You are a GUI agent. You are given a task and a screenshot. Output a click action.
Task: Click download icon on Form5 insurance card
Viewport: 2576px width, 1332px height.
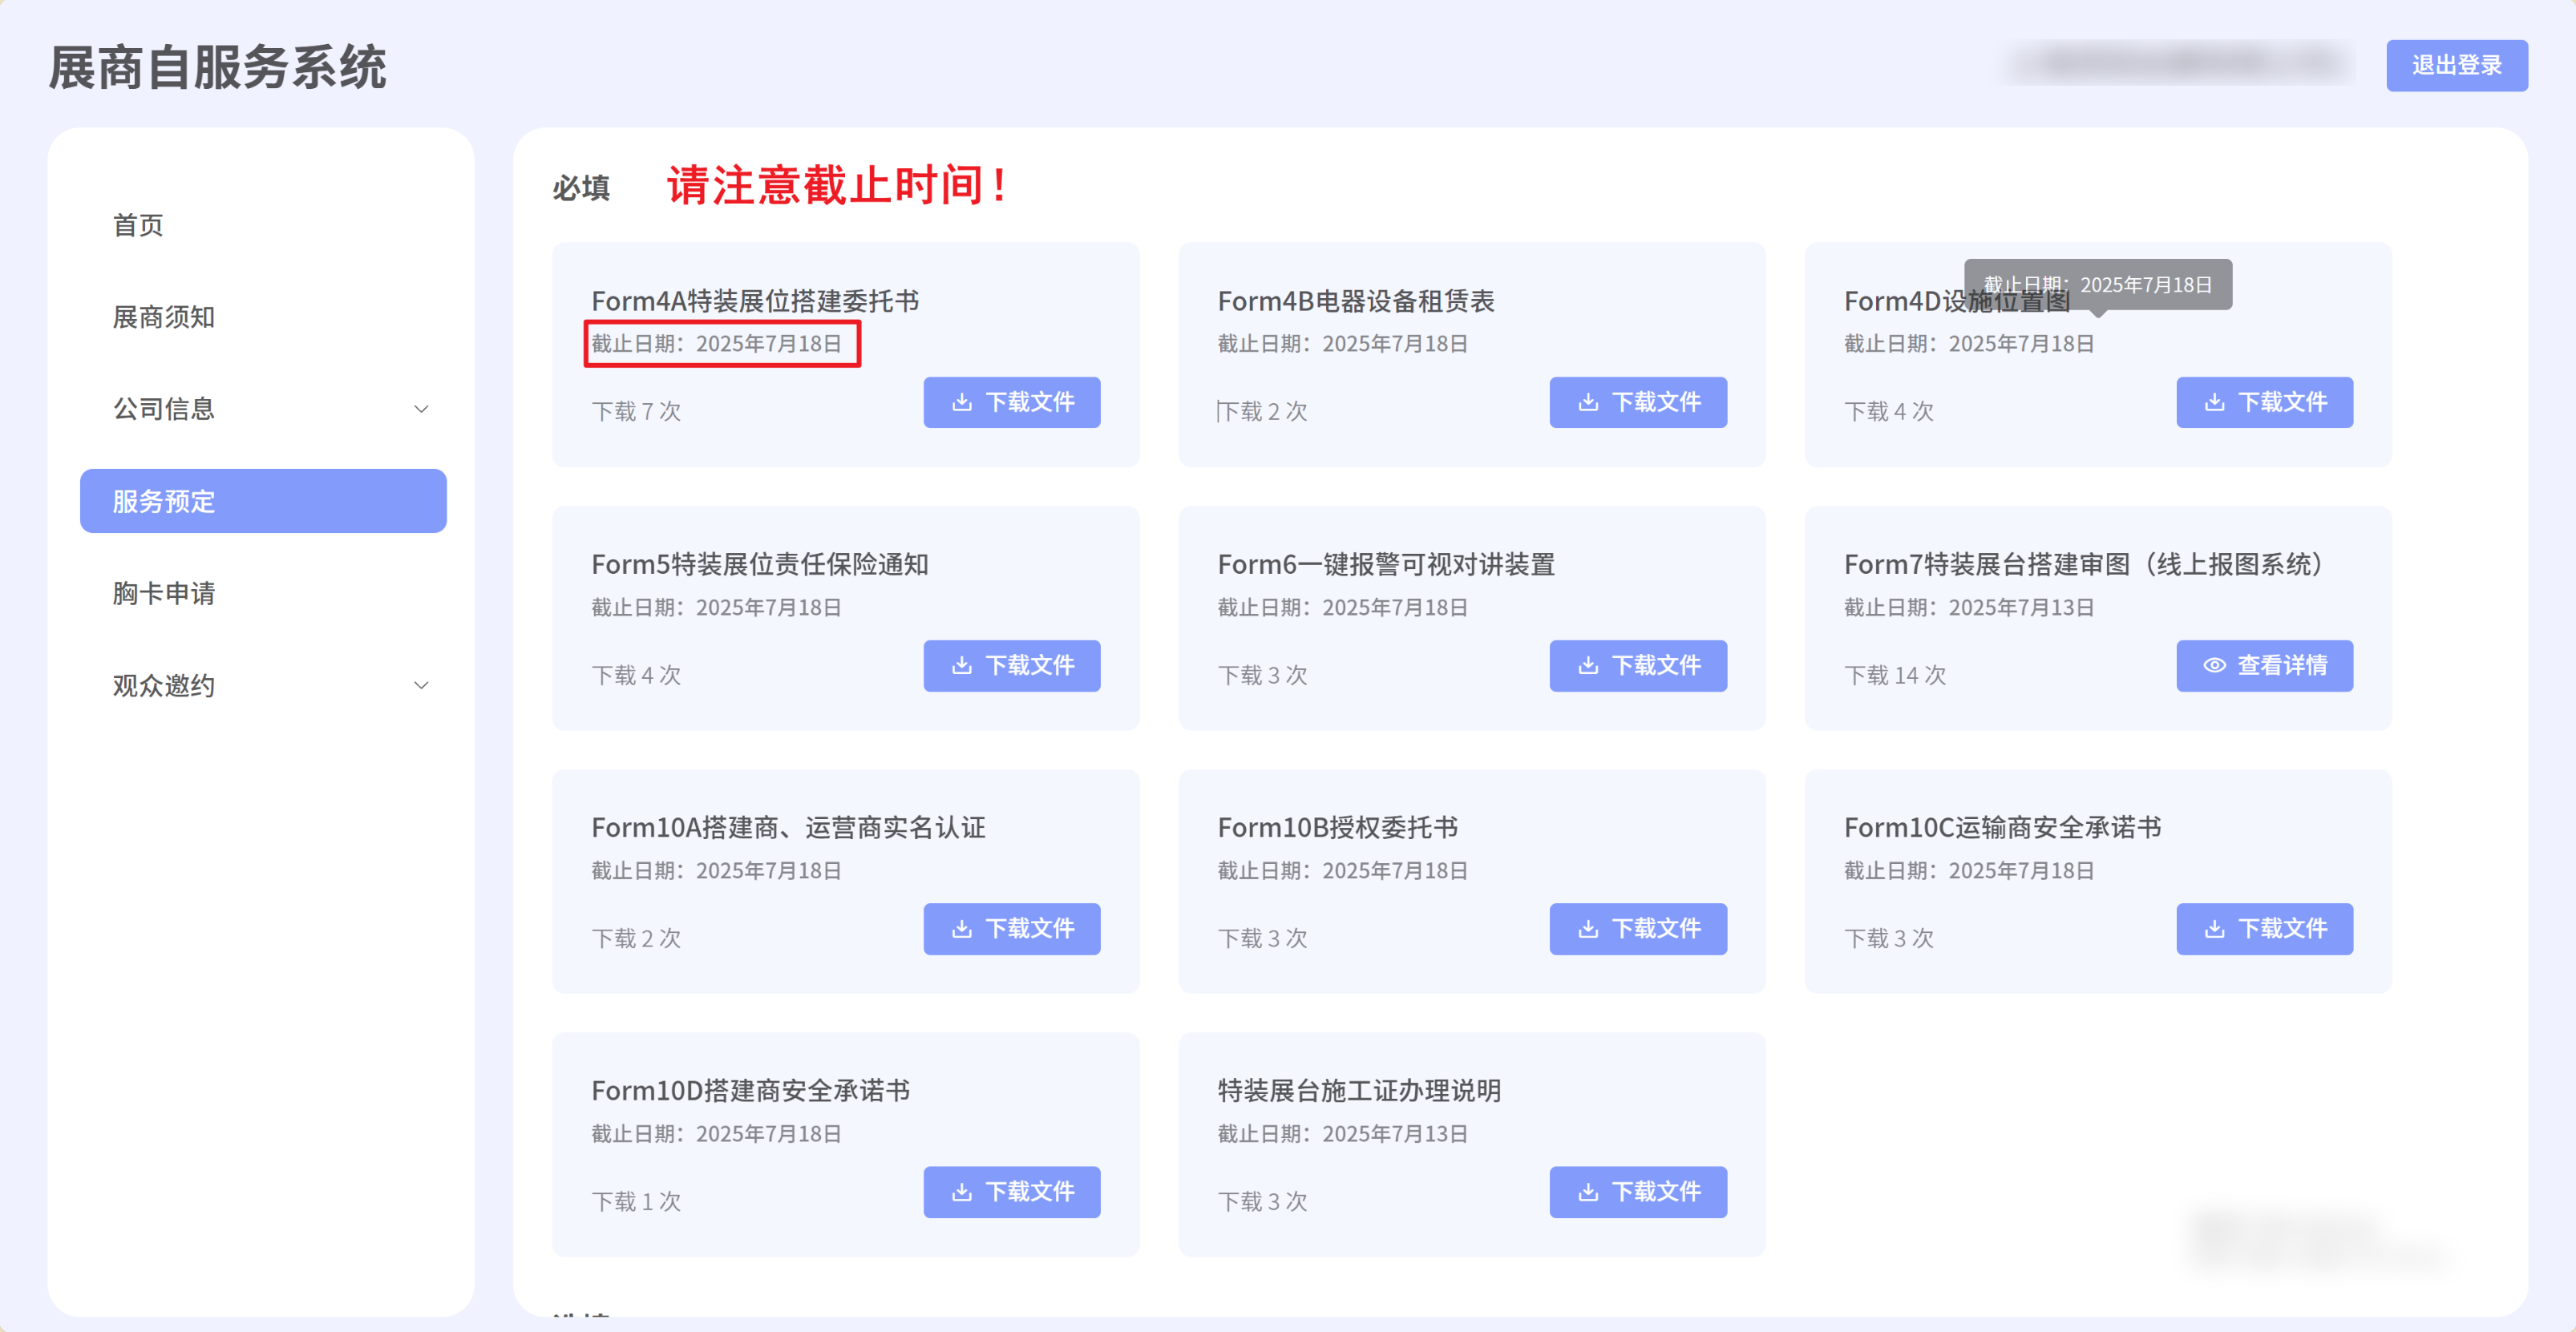tap(961, 665)
